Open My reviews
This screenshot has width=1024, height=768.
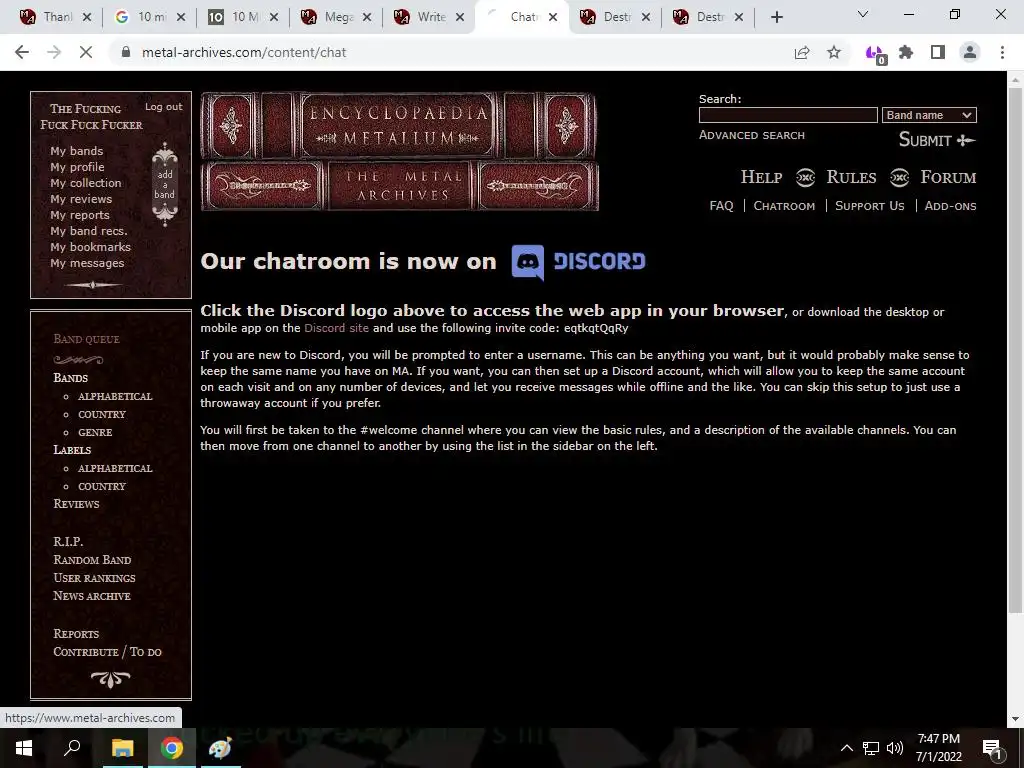[81, 199]
